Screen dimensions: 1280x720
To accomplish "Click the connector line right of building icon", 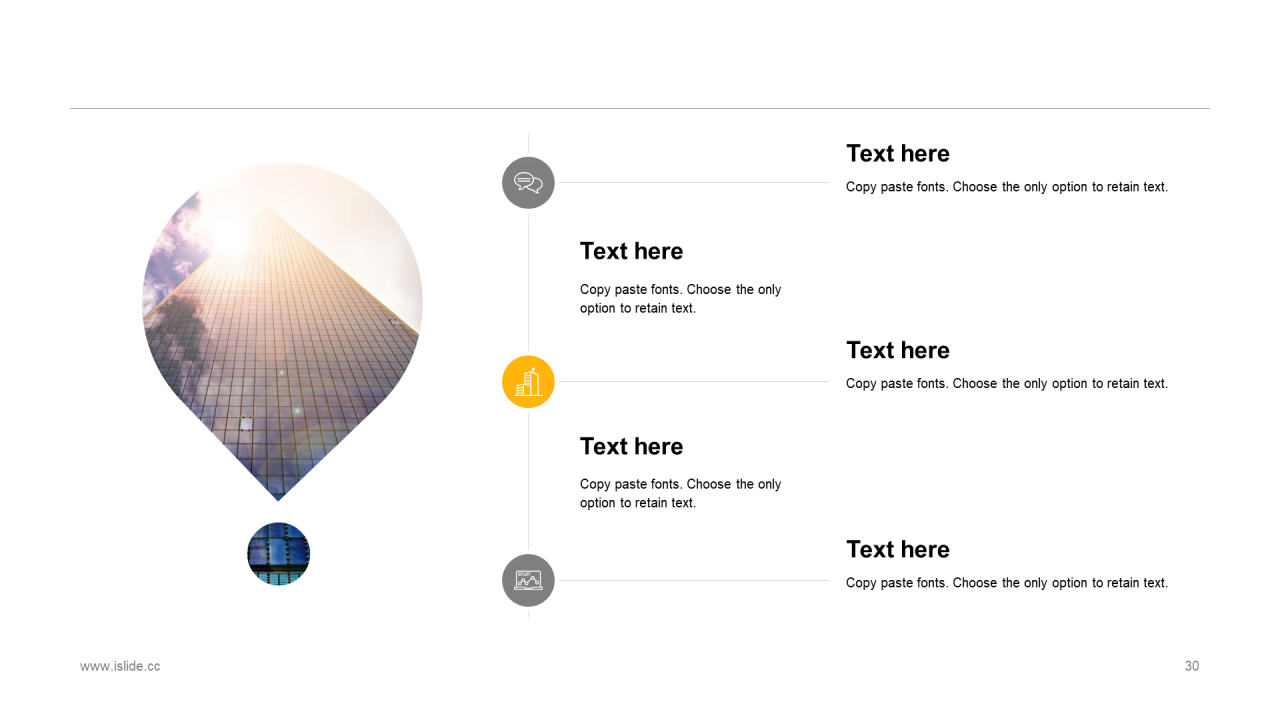I will pos(694,382).
